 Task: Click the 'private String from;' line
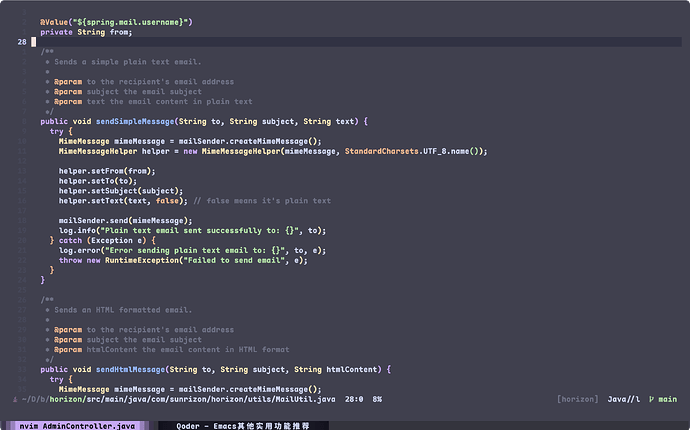(86, 32)
